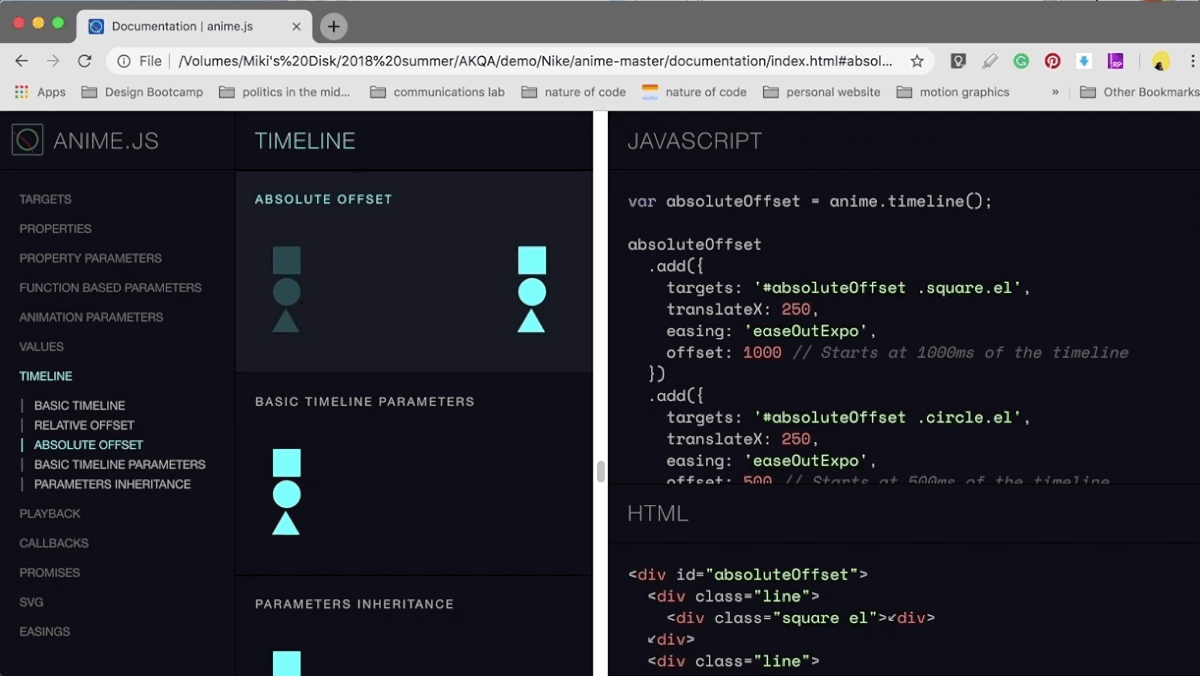Open the Chrome profile avatar

click(1160, 61)
